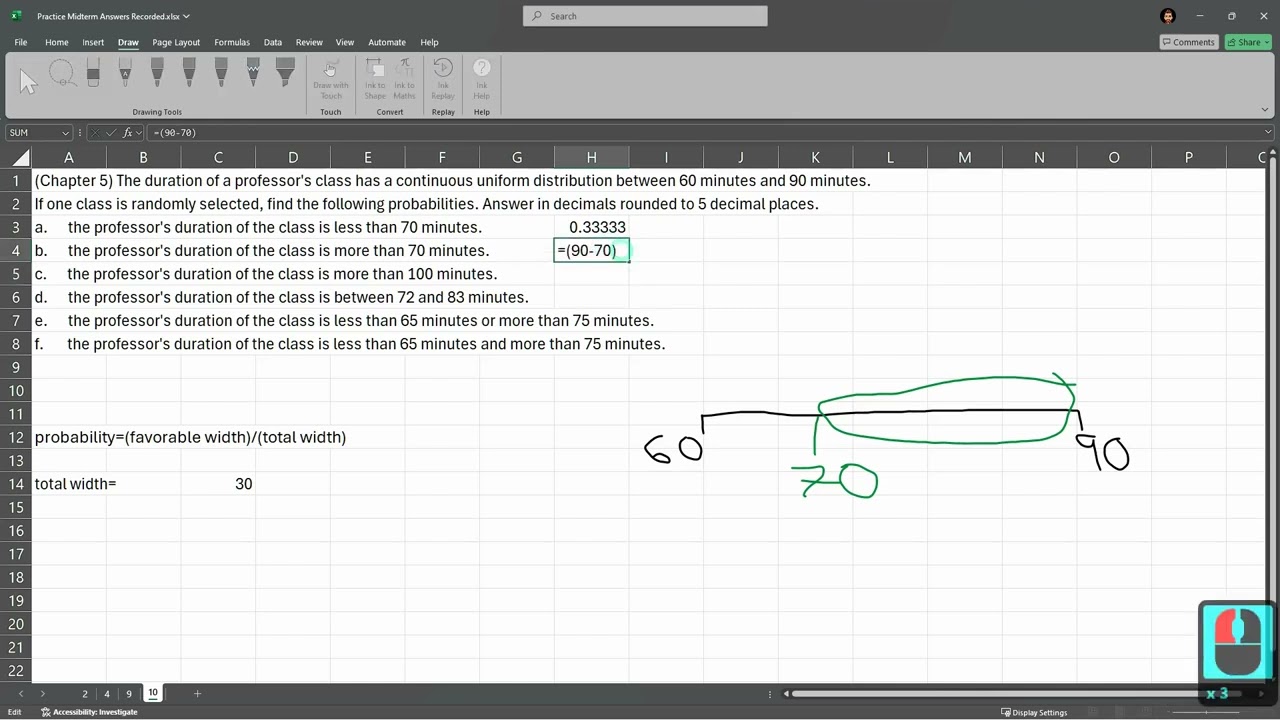The height and width of the screenshot is (720, 1280).
Task: Select the Eraser drawing tool
Action: tap(93, 72)
